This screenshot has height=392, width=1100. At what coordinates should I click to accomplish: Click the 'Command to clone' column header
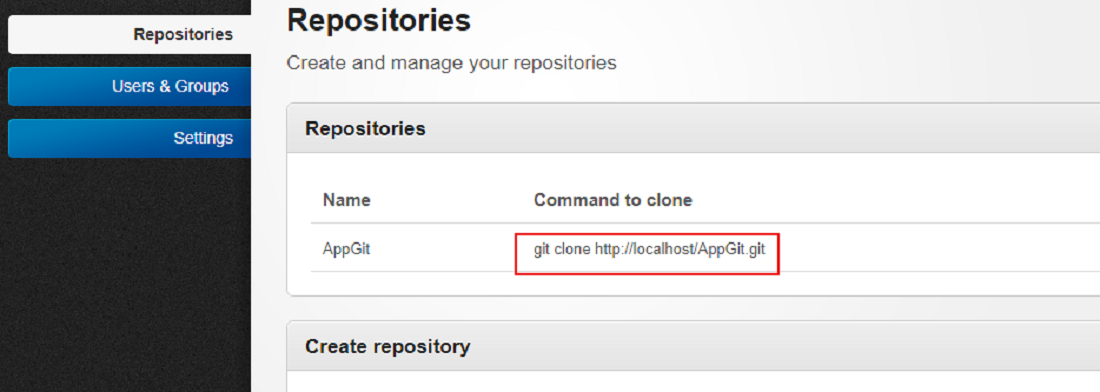click(x=613, y=201)
